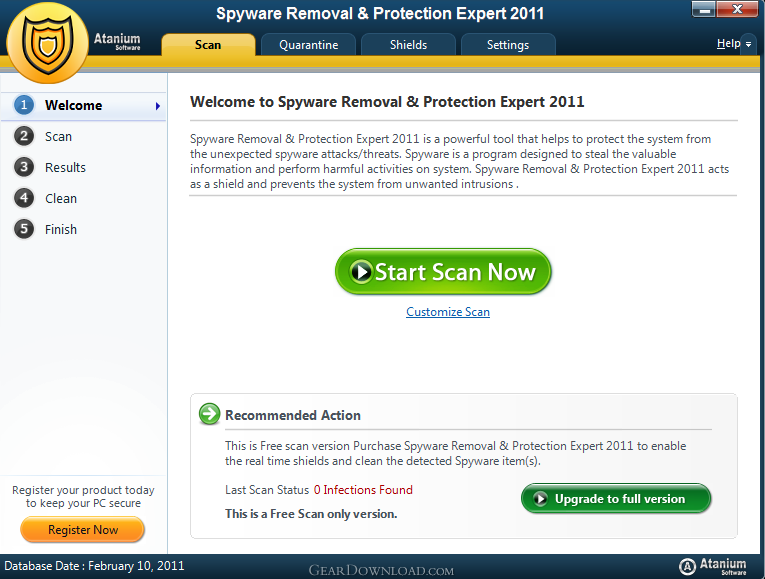Click the play icon on Upgrade button
The width and height of the screenshot is (765, 579).
(540, 499)
